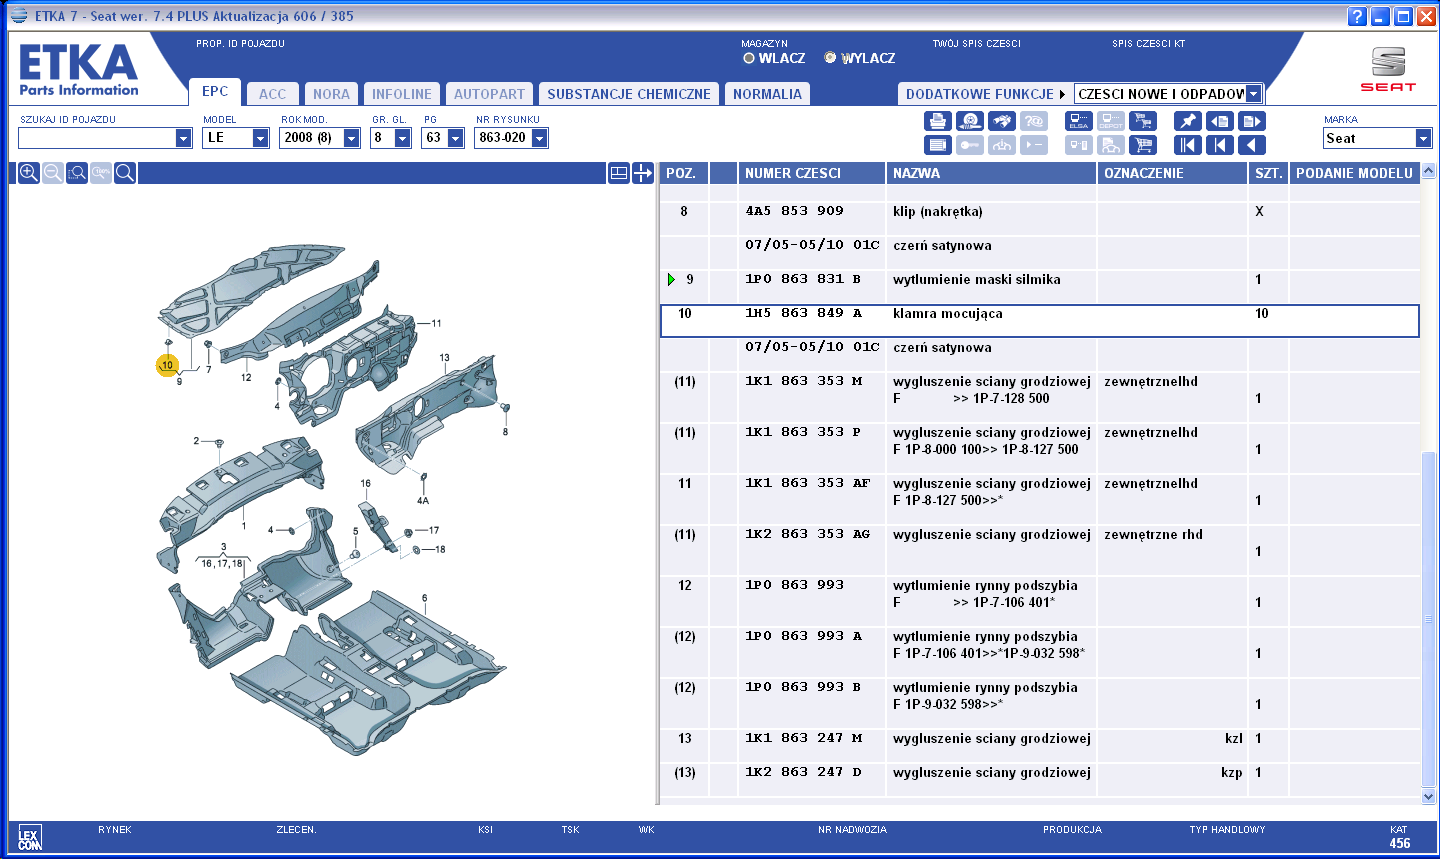The image size is (1440, 859).
Task: Click the move splitter arrows icon
Action: point(643,173)
